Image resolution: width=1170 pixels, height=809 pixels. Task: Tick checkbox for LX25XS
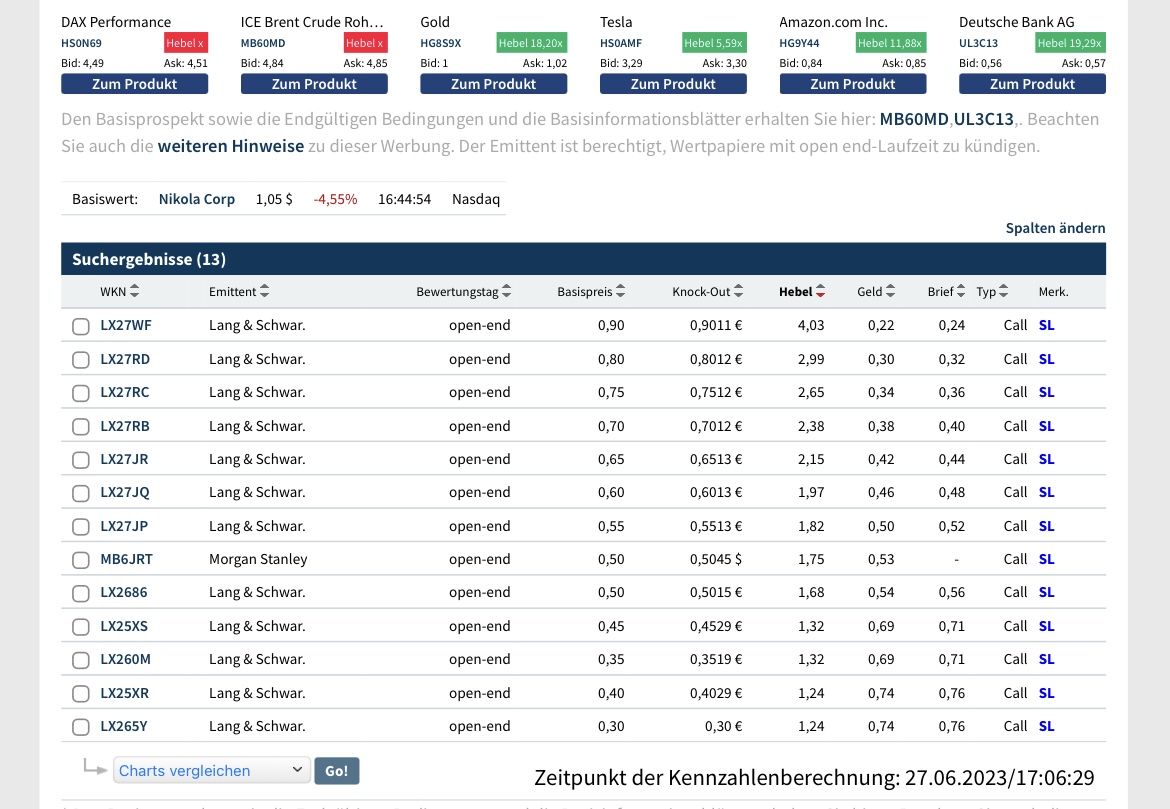(81, 627)
